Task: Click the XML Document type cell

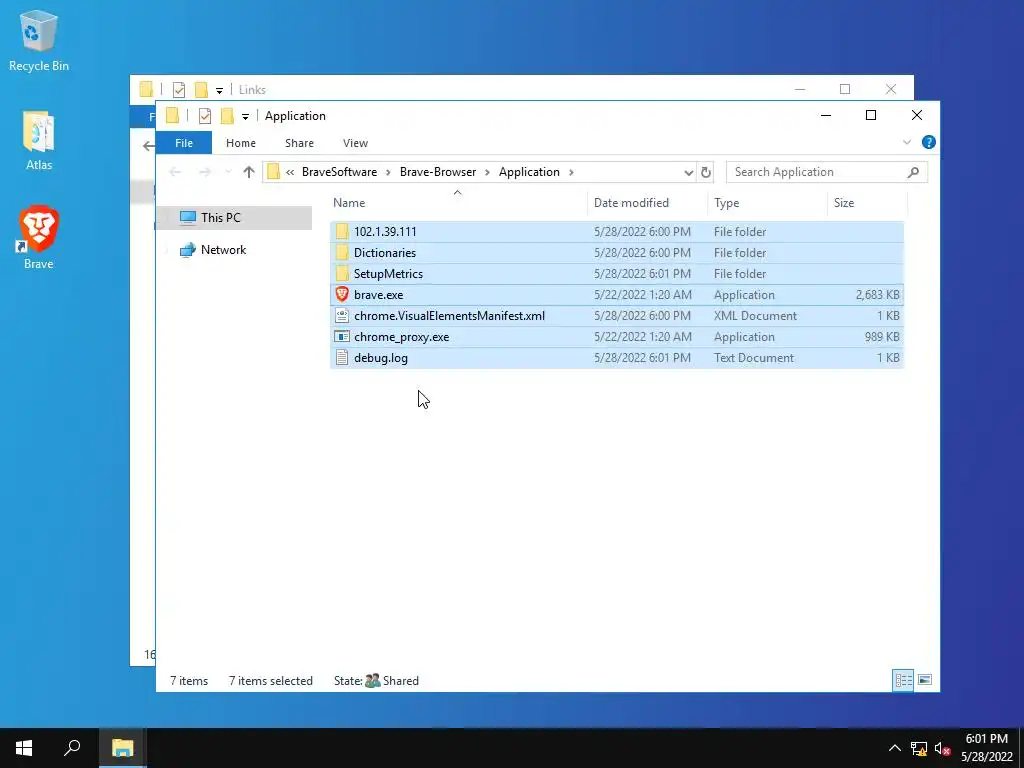Action: [x=755, y=316]
